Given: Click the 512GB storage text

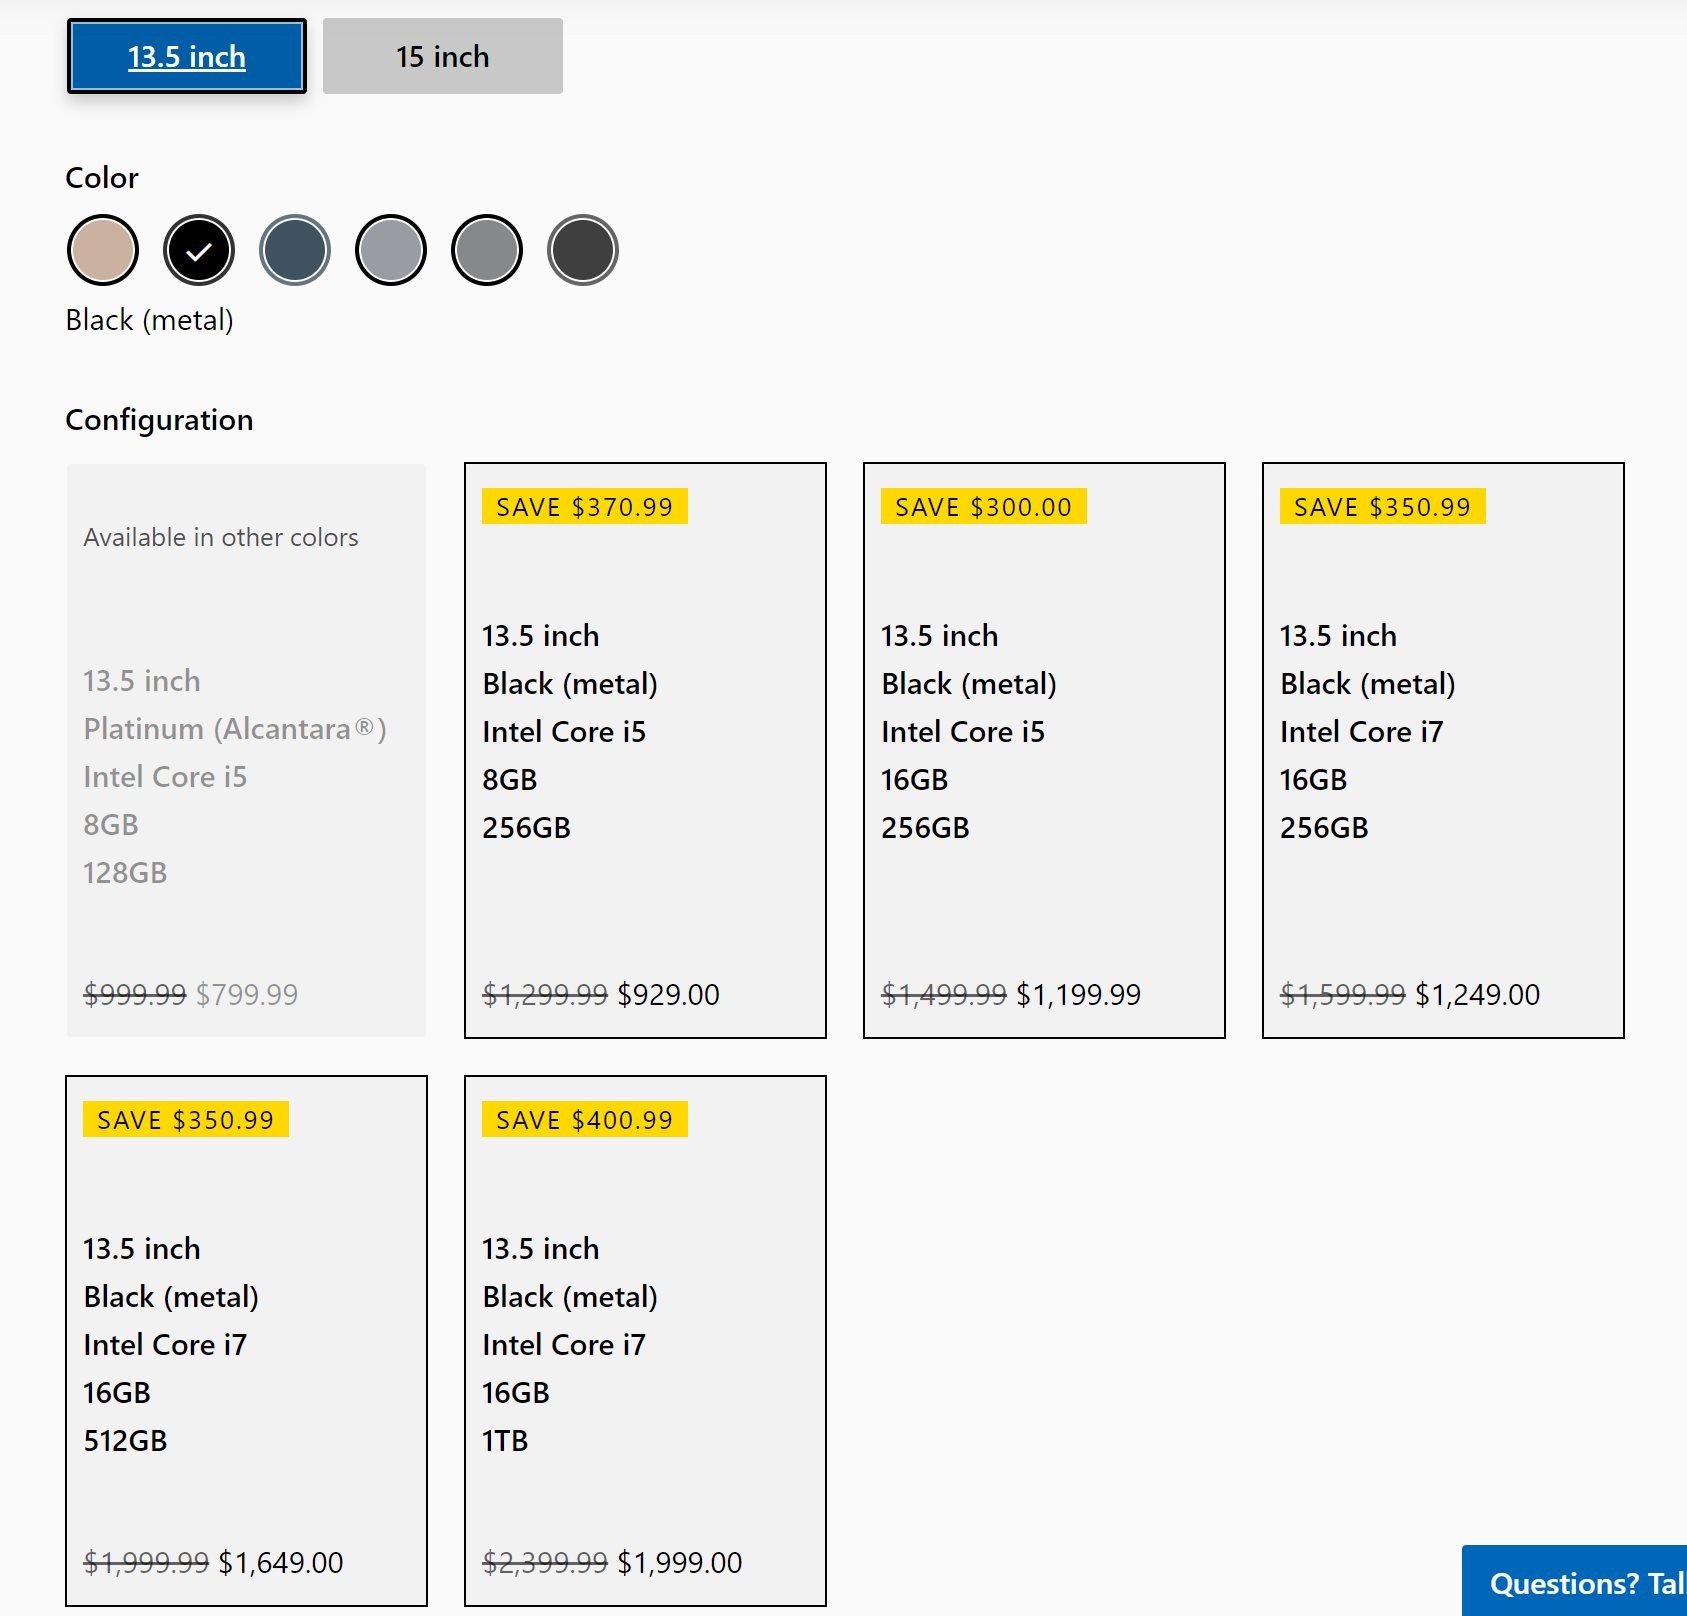Looking at the screenshot, I should (125, 1441).
